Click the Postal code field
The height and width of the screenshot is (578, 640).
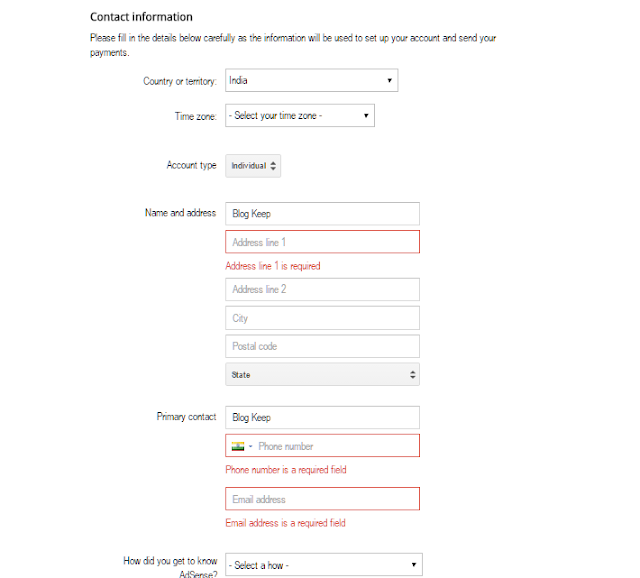click(x=322, y=346)
